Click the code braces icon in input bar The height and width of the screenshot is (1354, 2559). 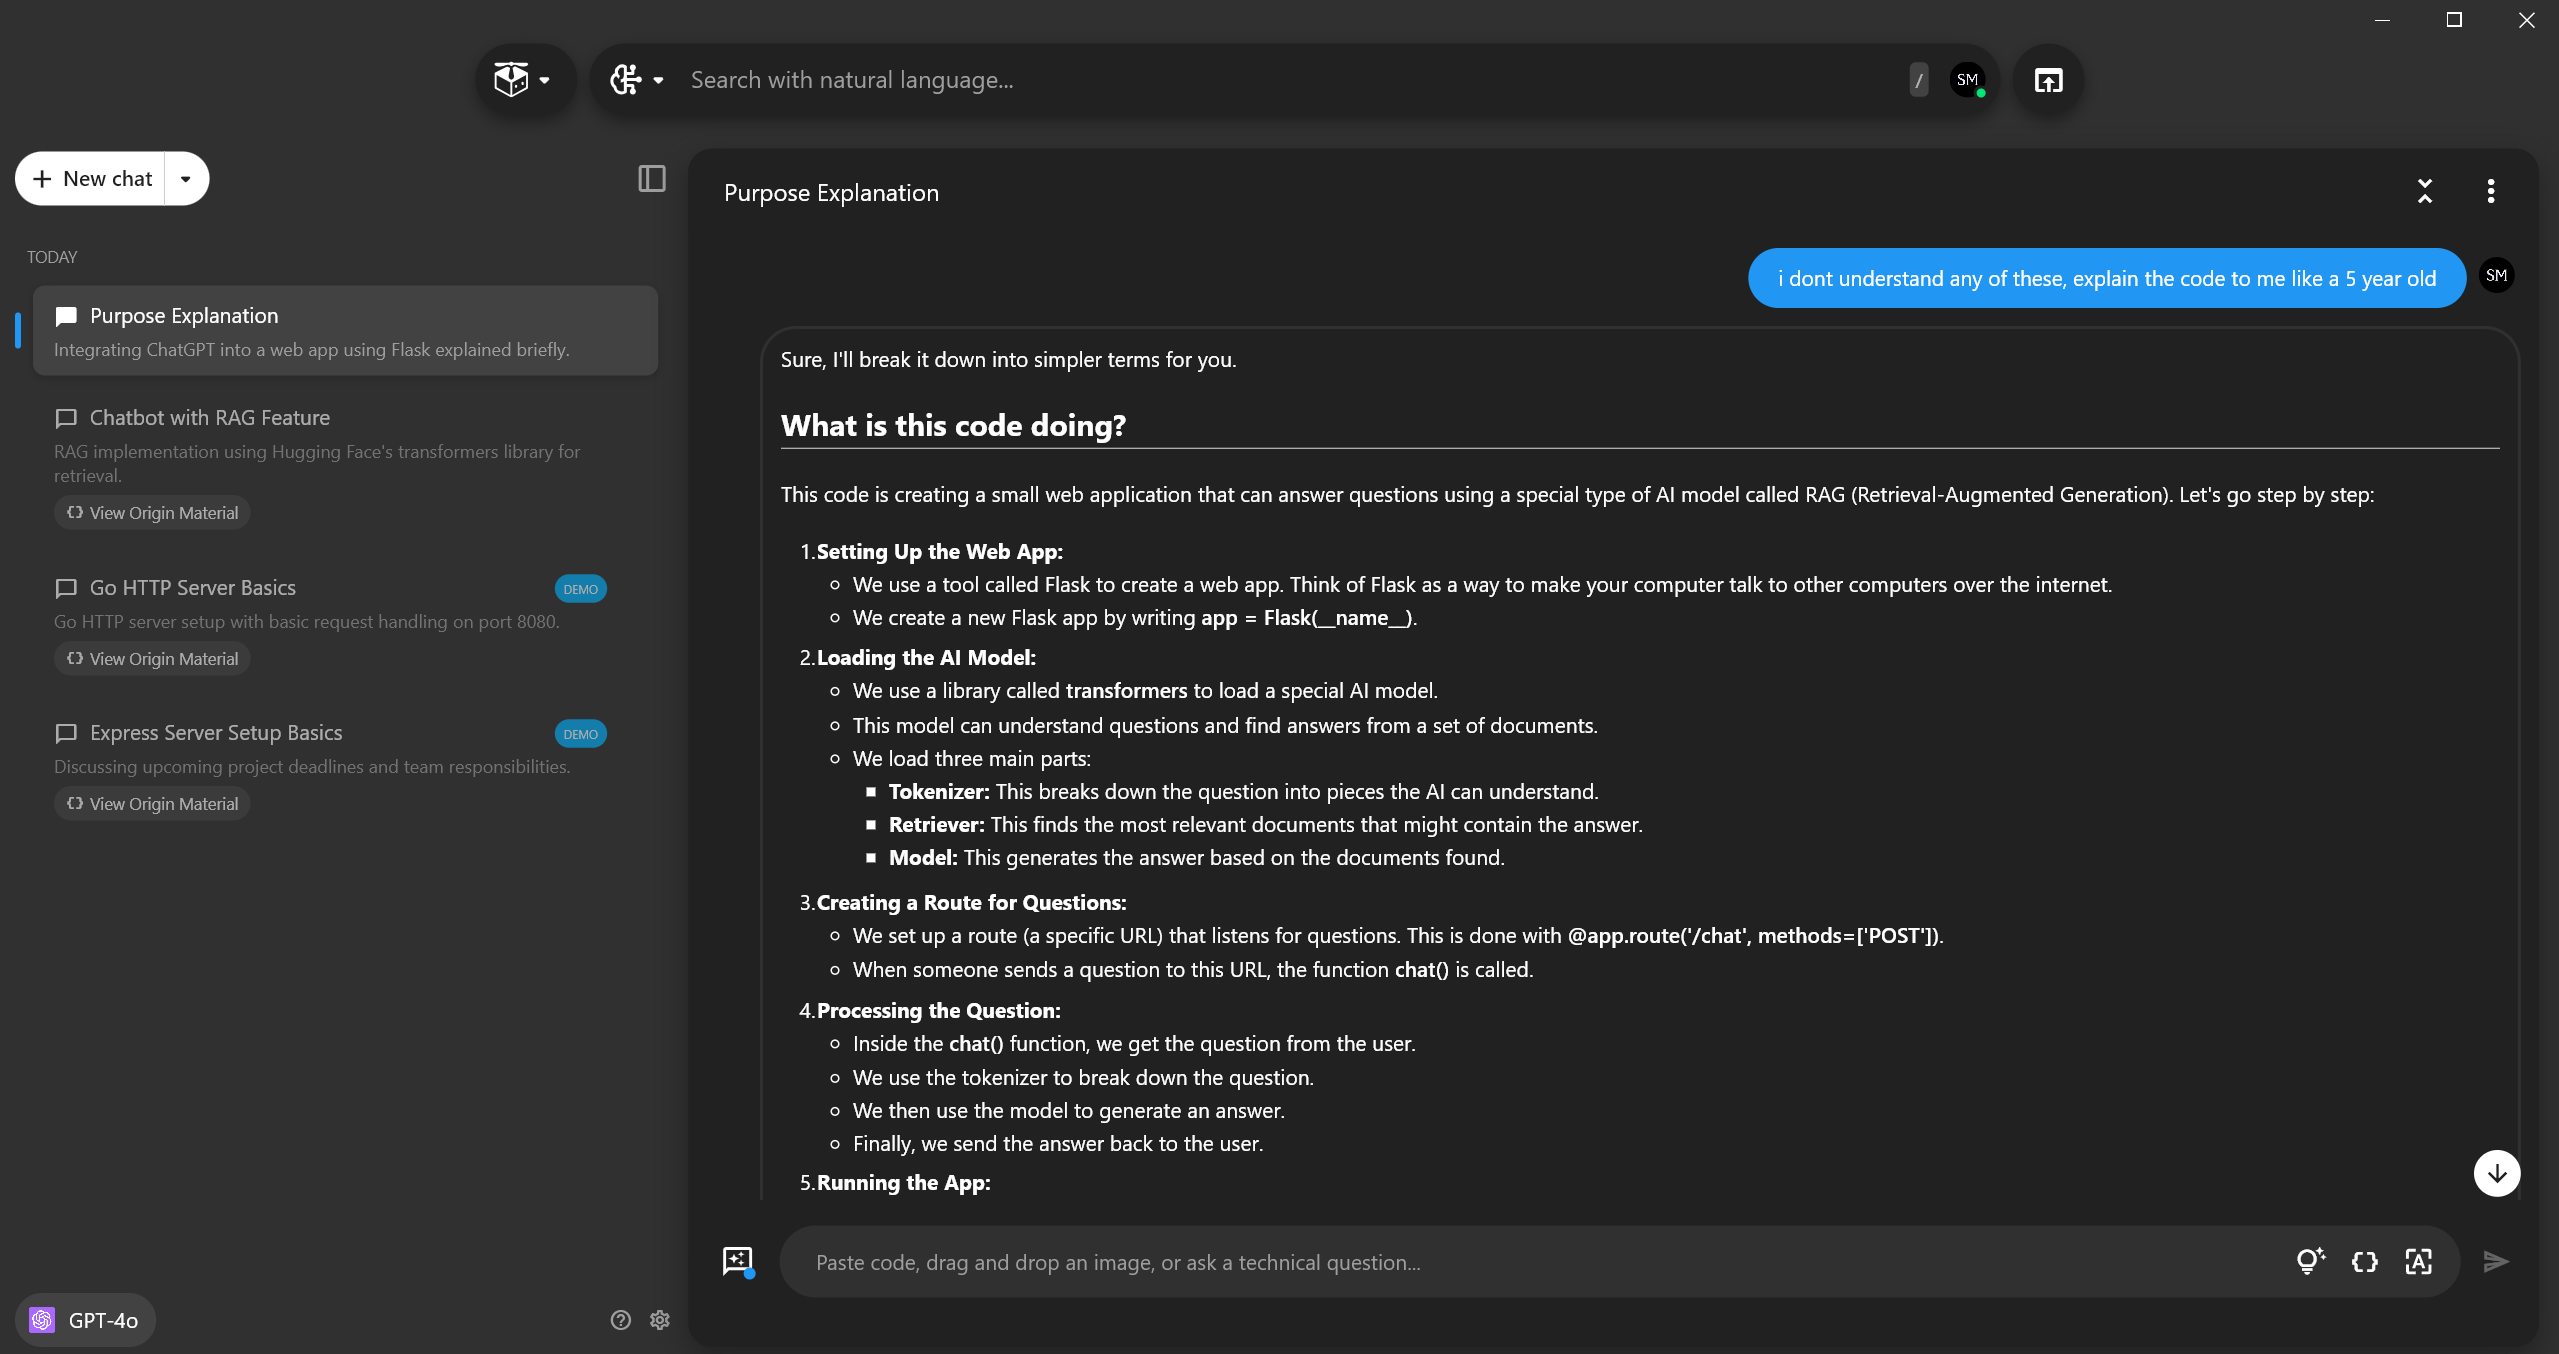(x=2364, y=1261)
